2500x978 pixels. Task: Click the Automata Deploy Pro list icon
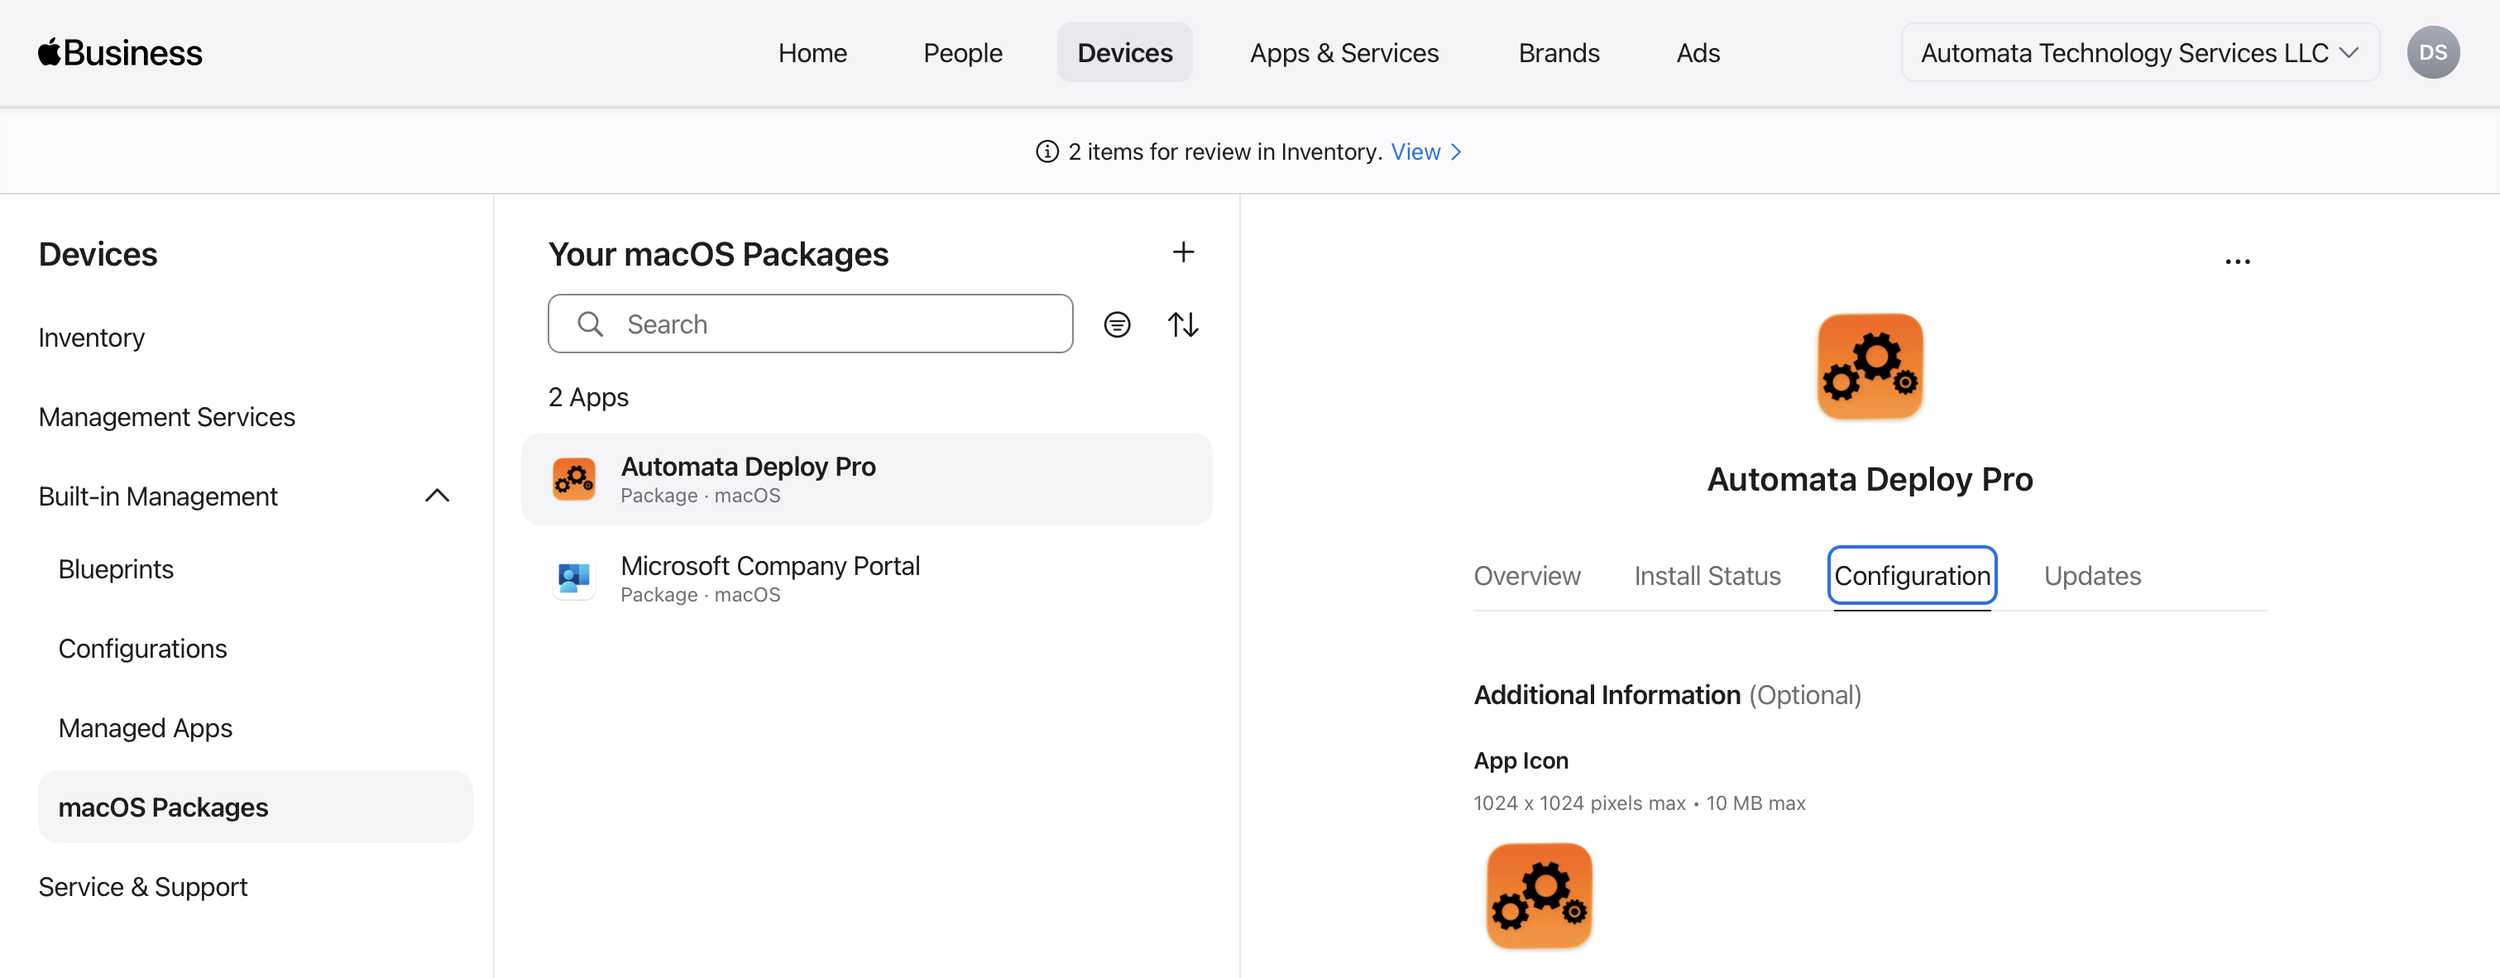pos(574,479)
